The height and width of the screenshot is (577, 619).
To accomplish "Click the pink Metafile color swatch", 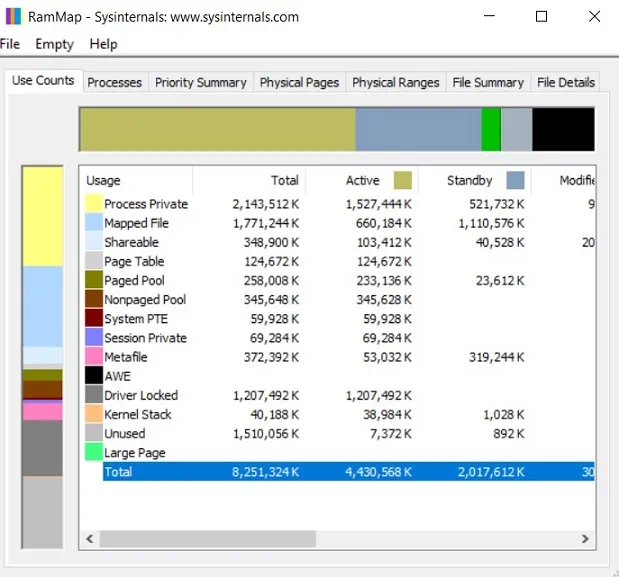I will tap(93, 357).
